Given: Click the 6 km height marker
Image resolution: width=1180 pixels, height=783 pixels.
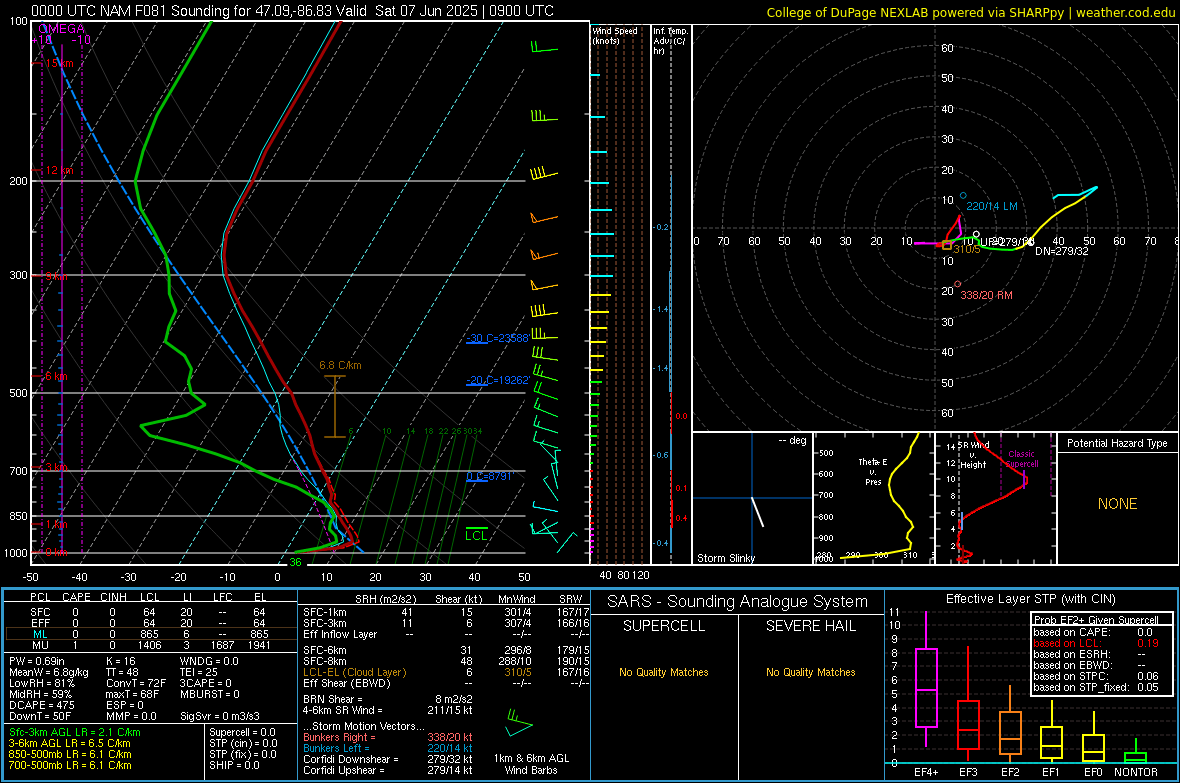Looking at the screenshot, I should click(56, 376).
